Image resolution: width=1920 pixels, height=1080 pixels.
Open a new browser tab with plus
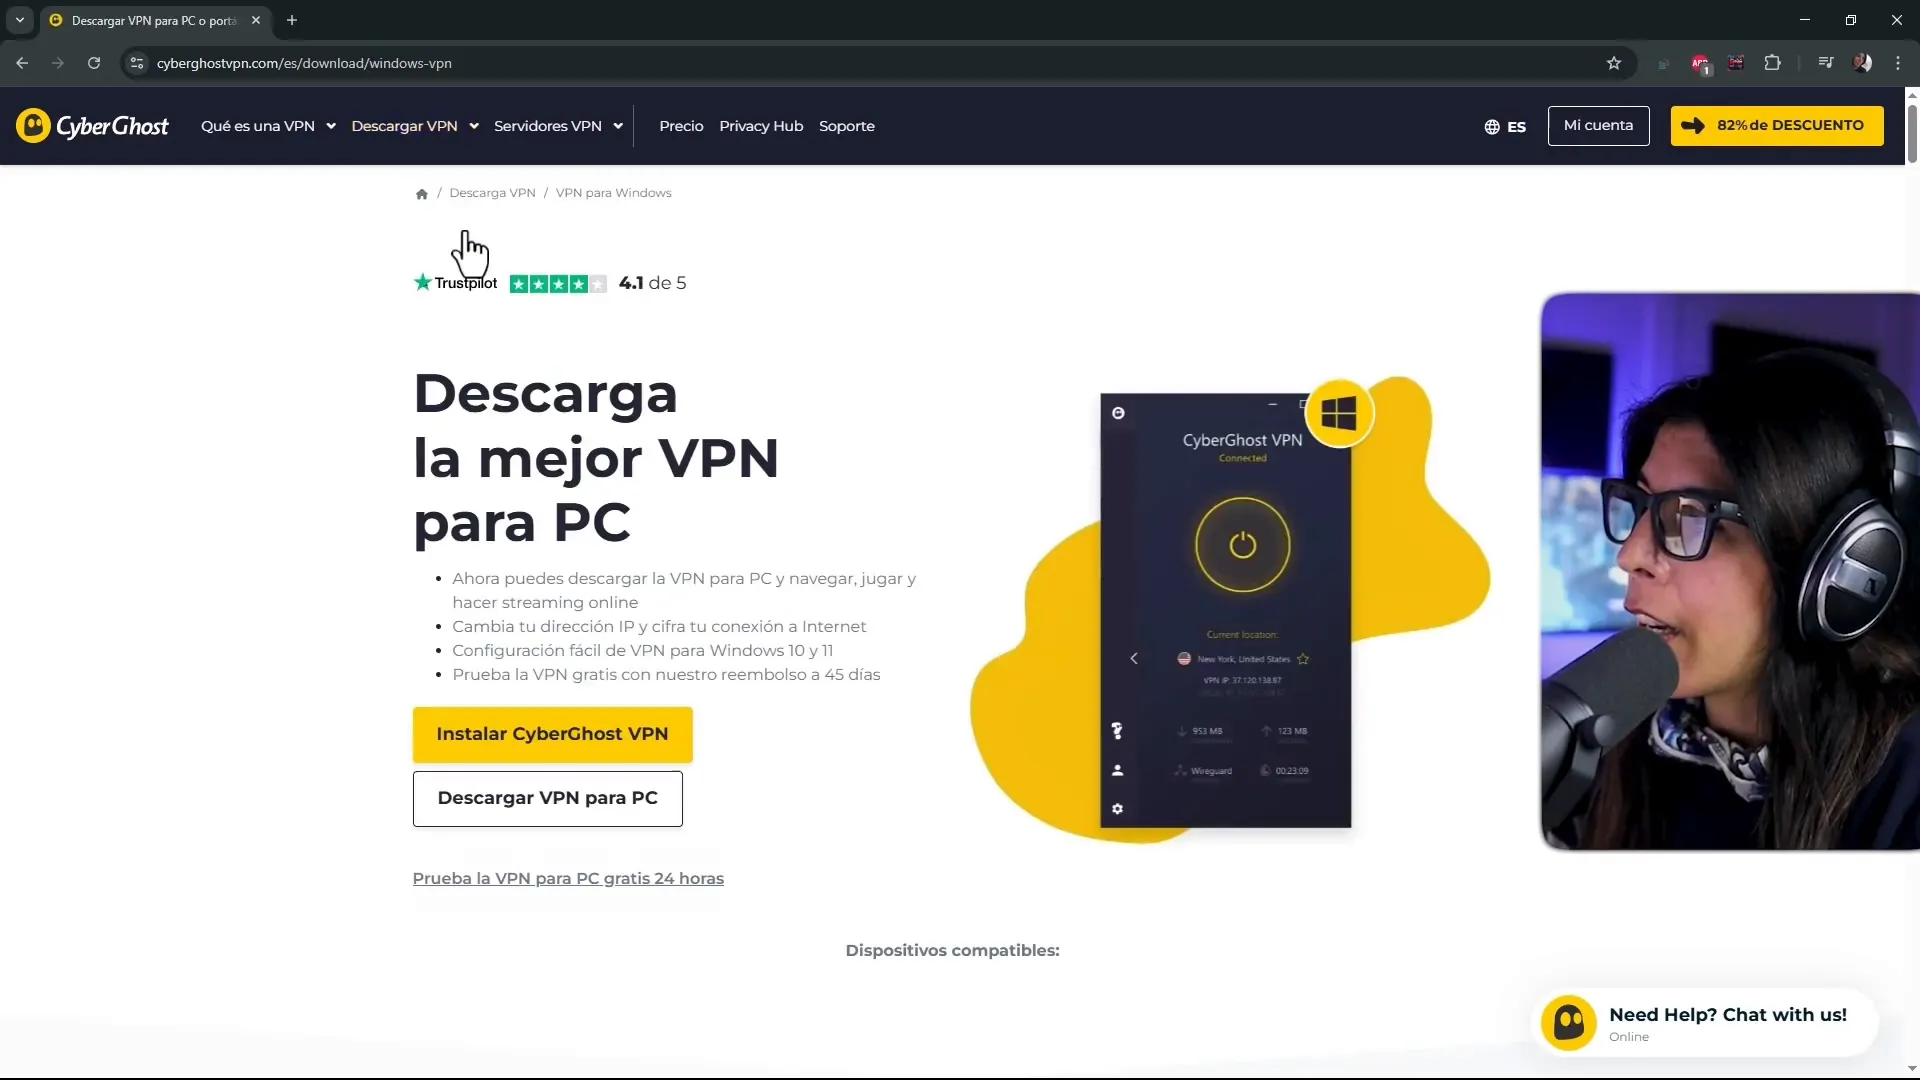pyautogui.click(x=292, y=20)
